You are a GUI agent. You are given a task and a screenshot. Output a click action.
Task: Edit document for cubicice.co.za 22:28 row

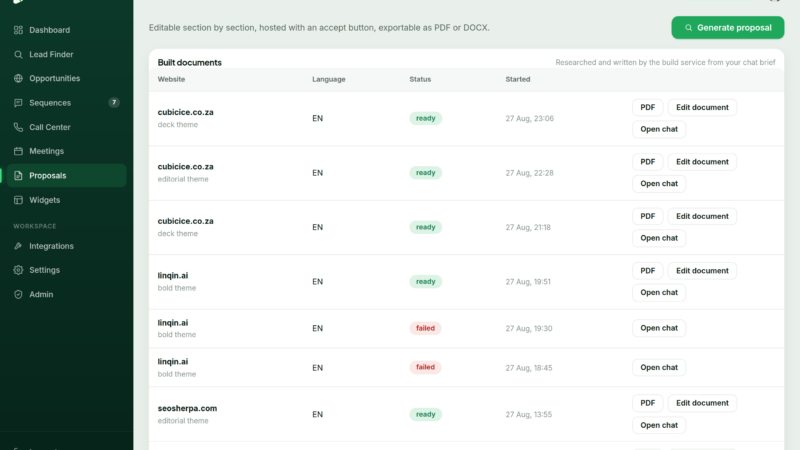coord(702,162)
